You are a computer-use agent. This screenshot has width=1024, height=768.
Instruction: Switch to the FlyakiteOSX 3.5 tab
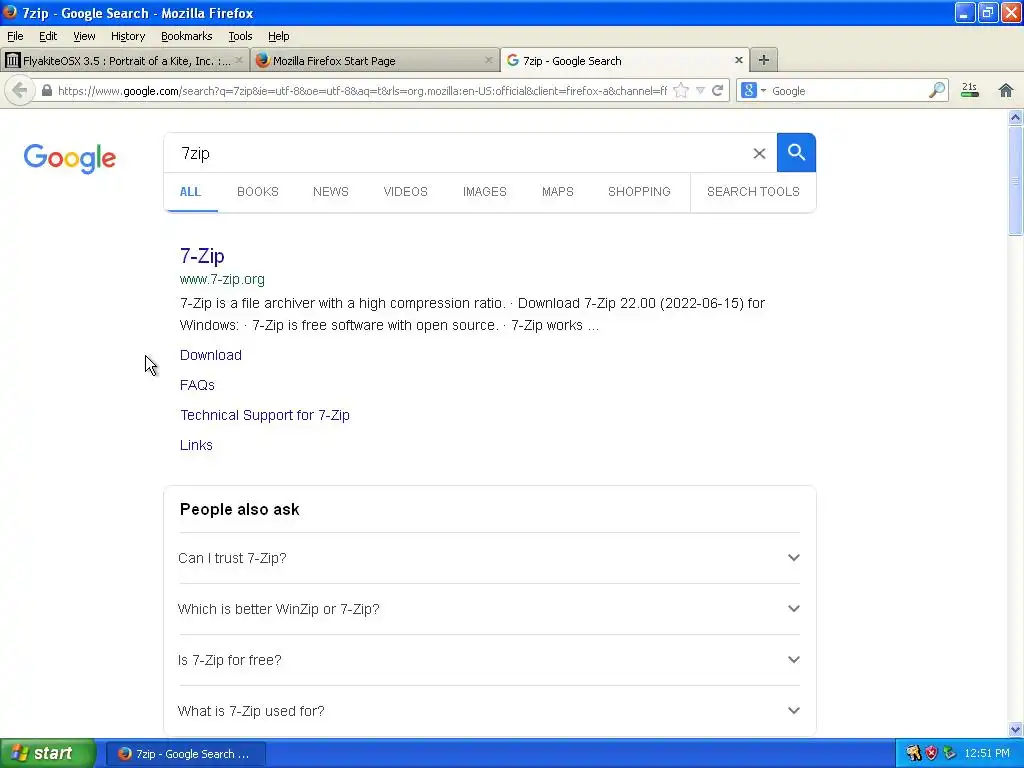[125, 60]
